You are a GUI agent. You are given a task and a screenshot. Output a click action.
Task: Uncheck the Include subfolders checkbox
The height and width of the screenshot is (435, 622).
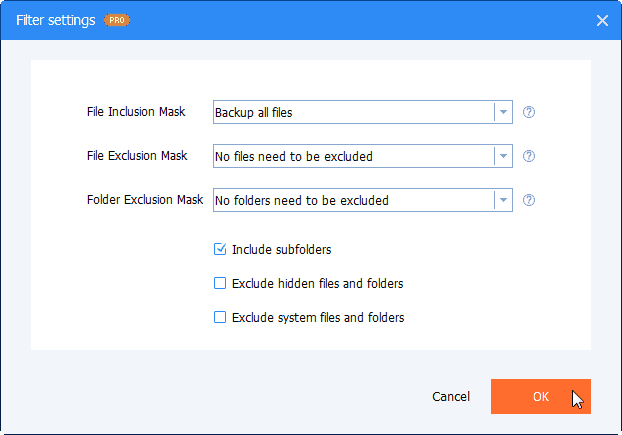221,249
